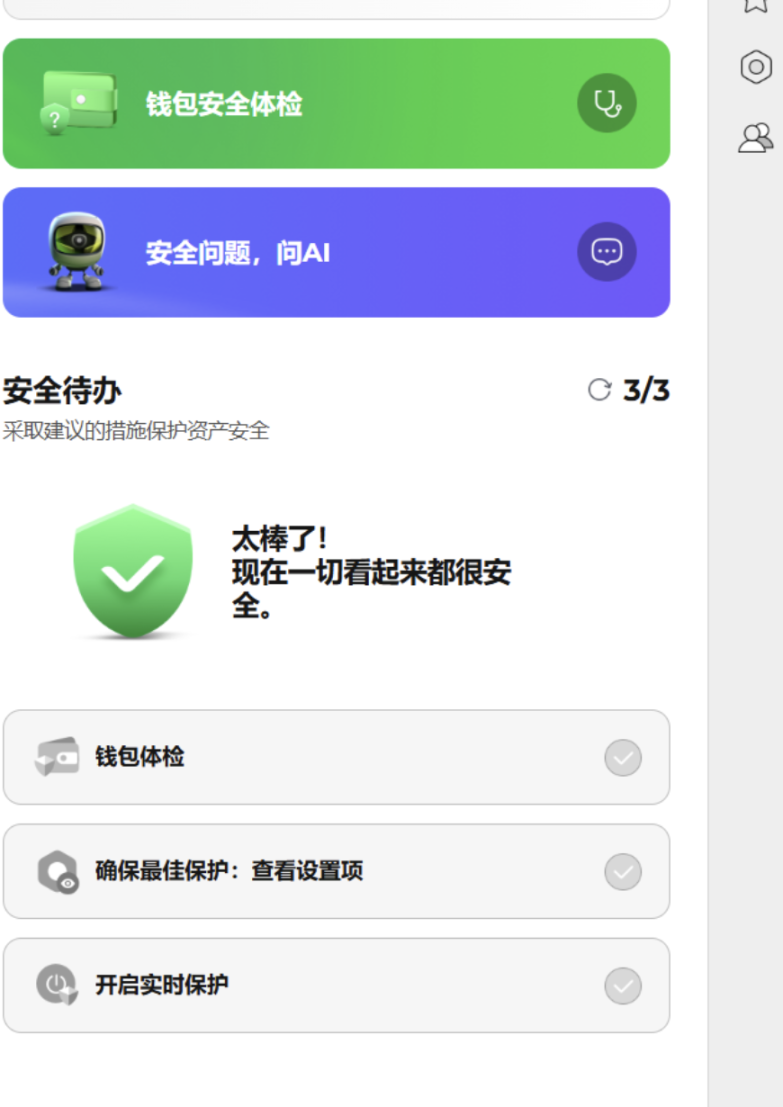This screenshot has width=783, height=1107.
Task: Open the hexagon settings icon in the sidebar
Action: click(755, 67)
